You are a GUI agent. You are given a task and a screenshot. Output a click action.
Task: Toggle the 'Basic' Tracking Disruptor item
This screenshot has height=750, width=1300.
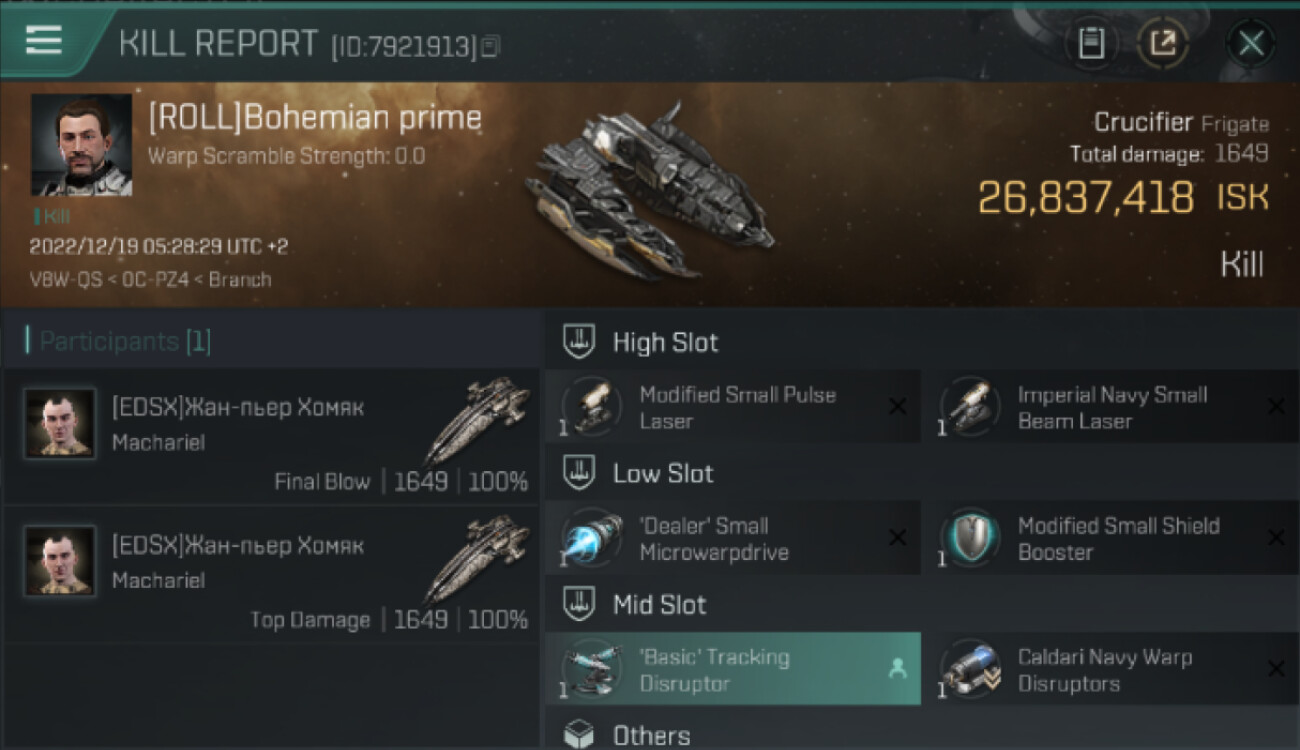point(732,670)
